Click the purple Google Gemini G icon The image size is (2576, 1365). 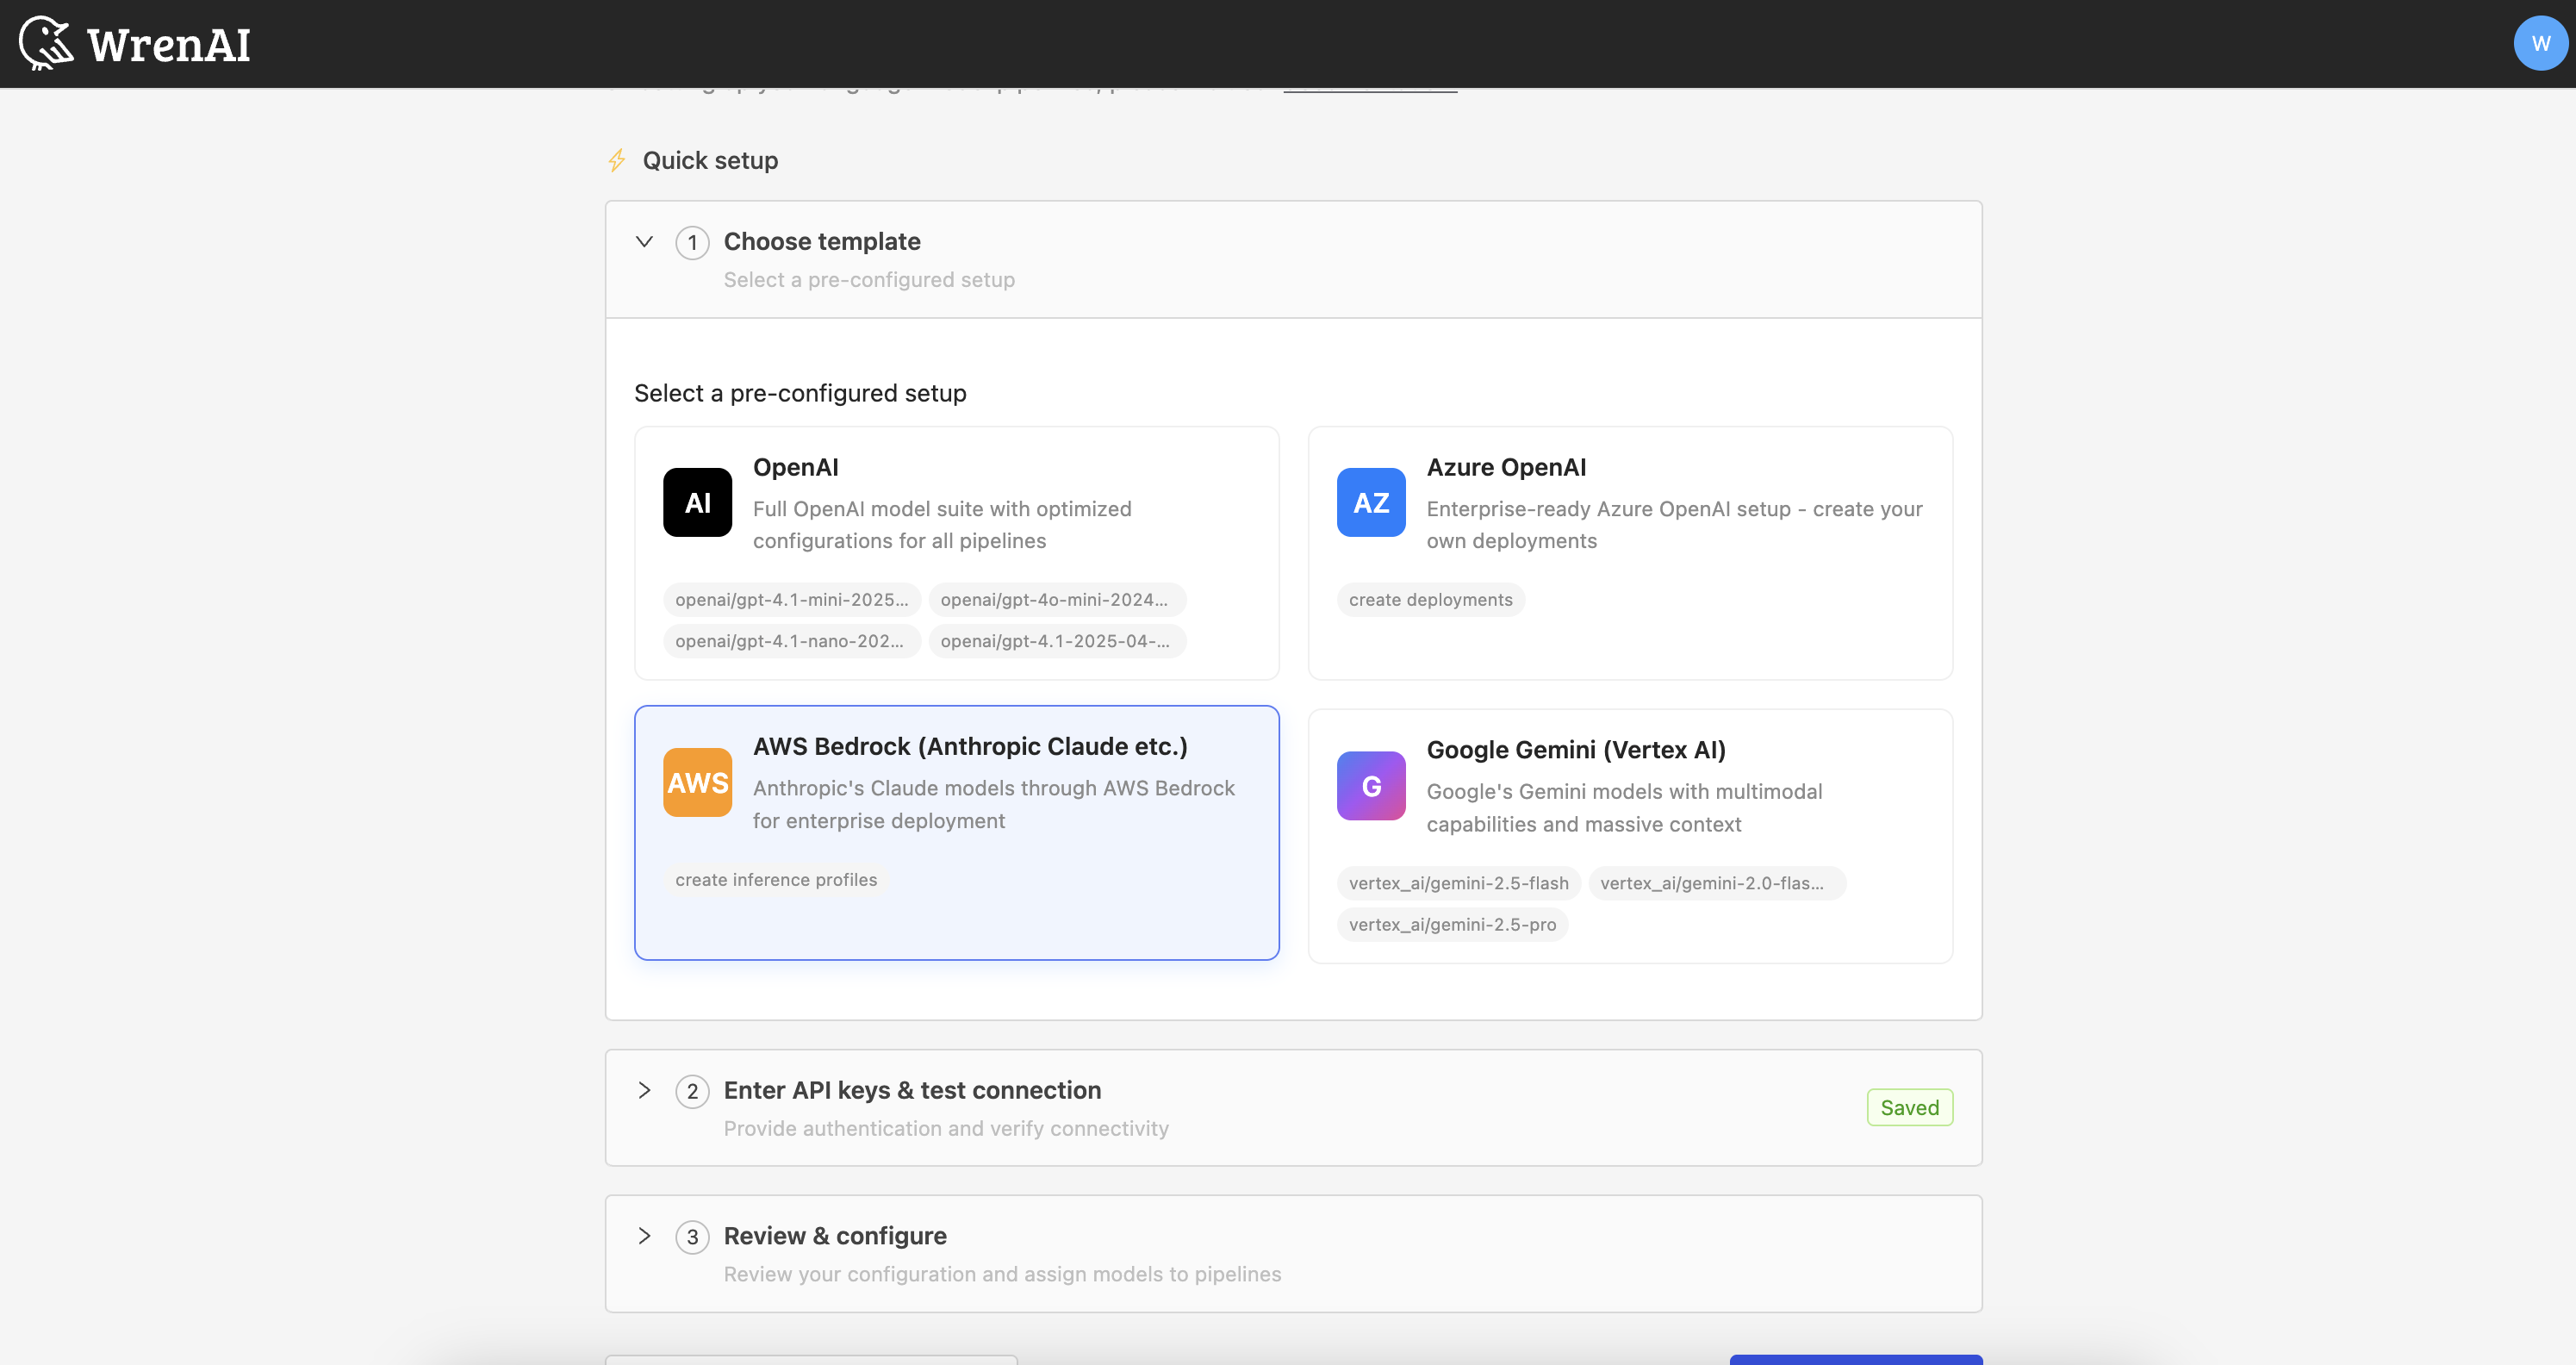pyautogui.click(x=1370, y=785)
